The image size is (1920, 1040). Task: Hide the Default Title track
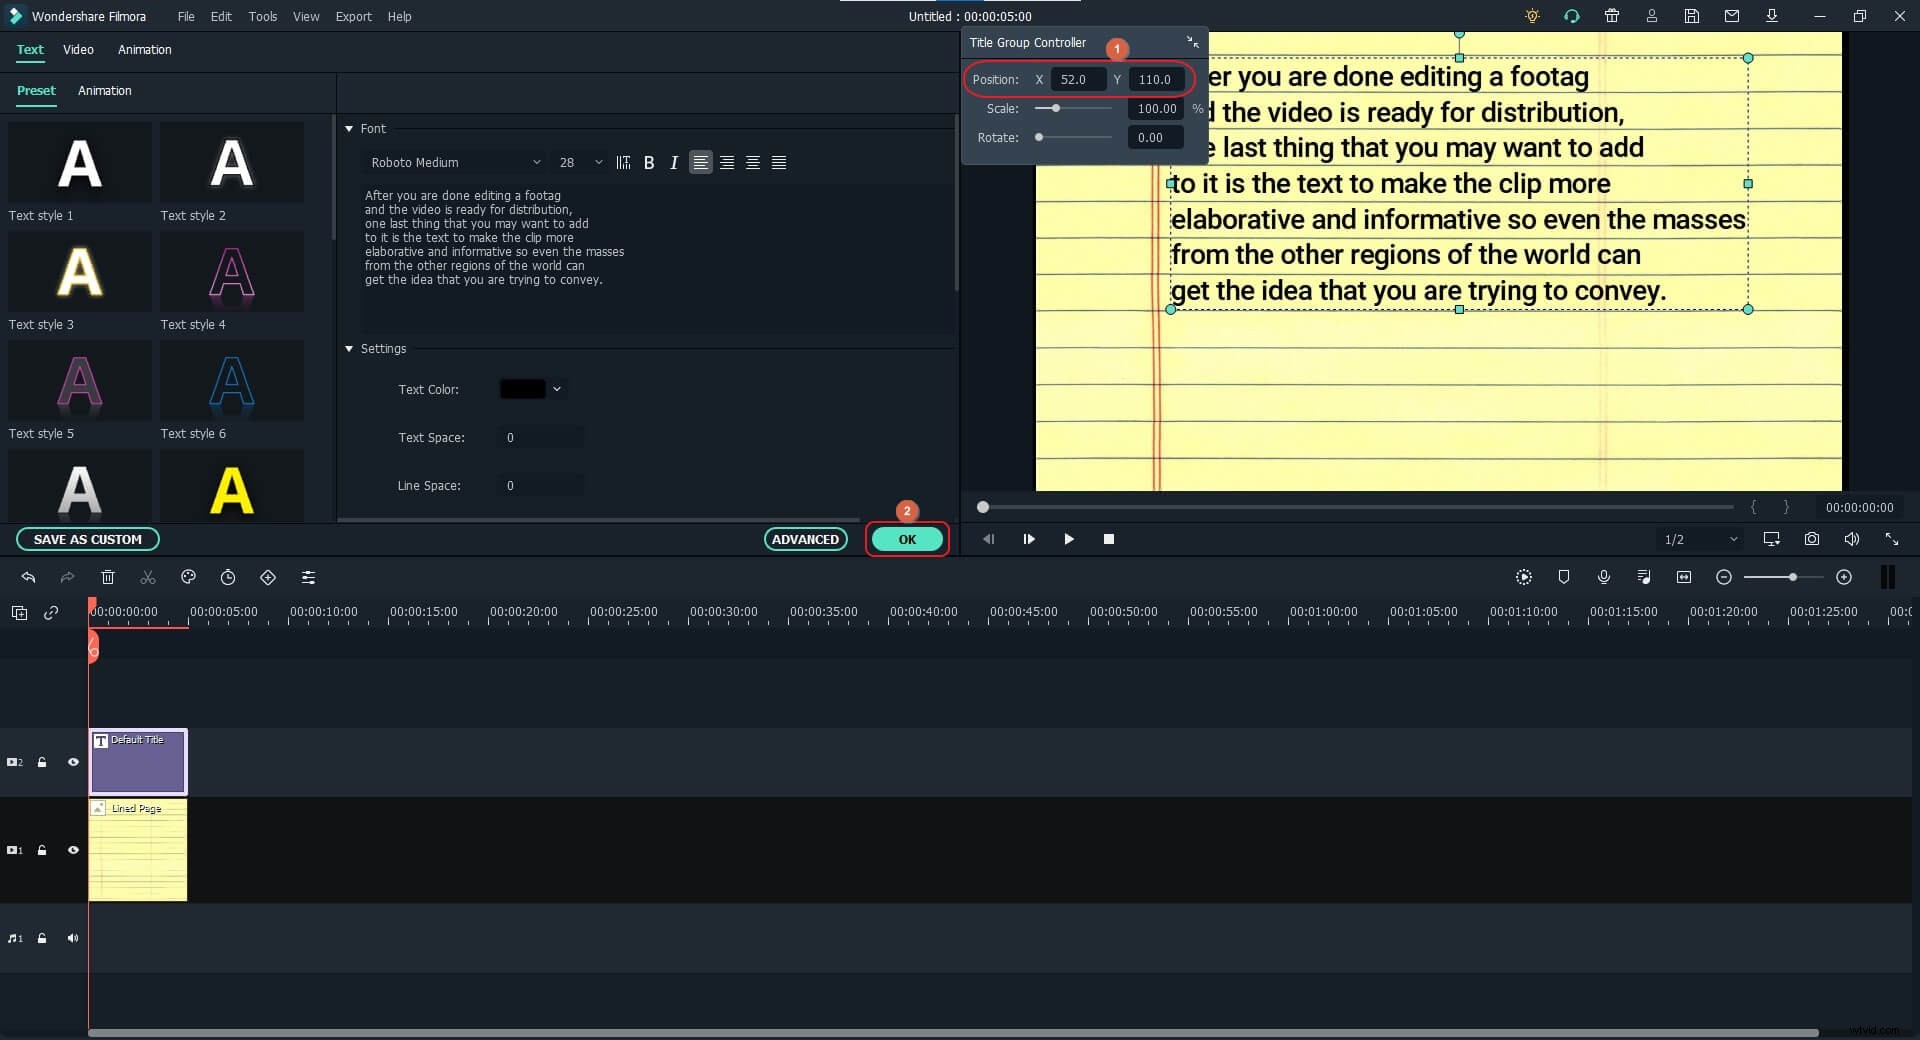[73, 762]
